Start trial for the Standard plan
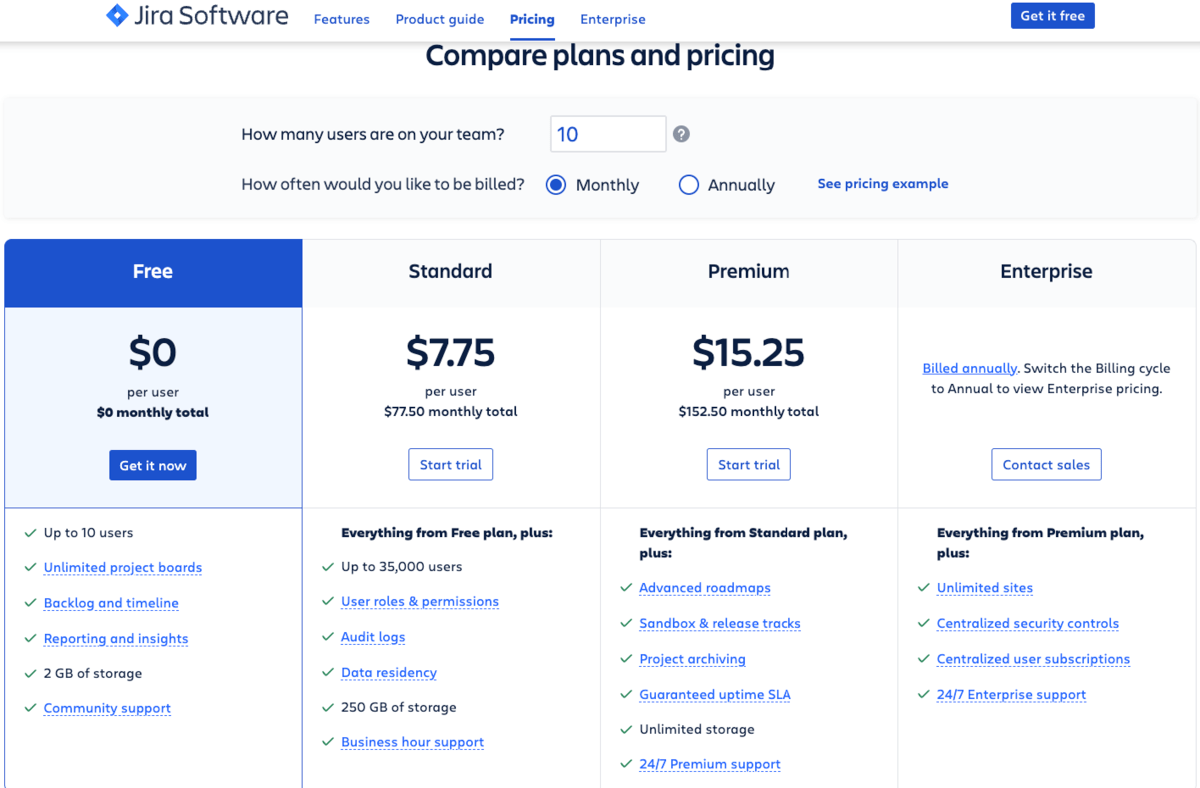This screenshot has height=788, width=1200. click(x=450, y=465)
